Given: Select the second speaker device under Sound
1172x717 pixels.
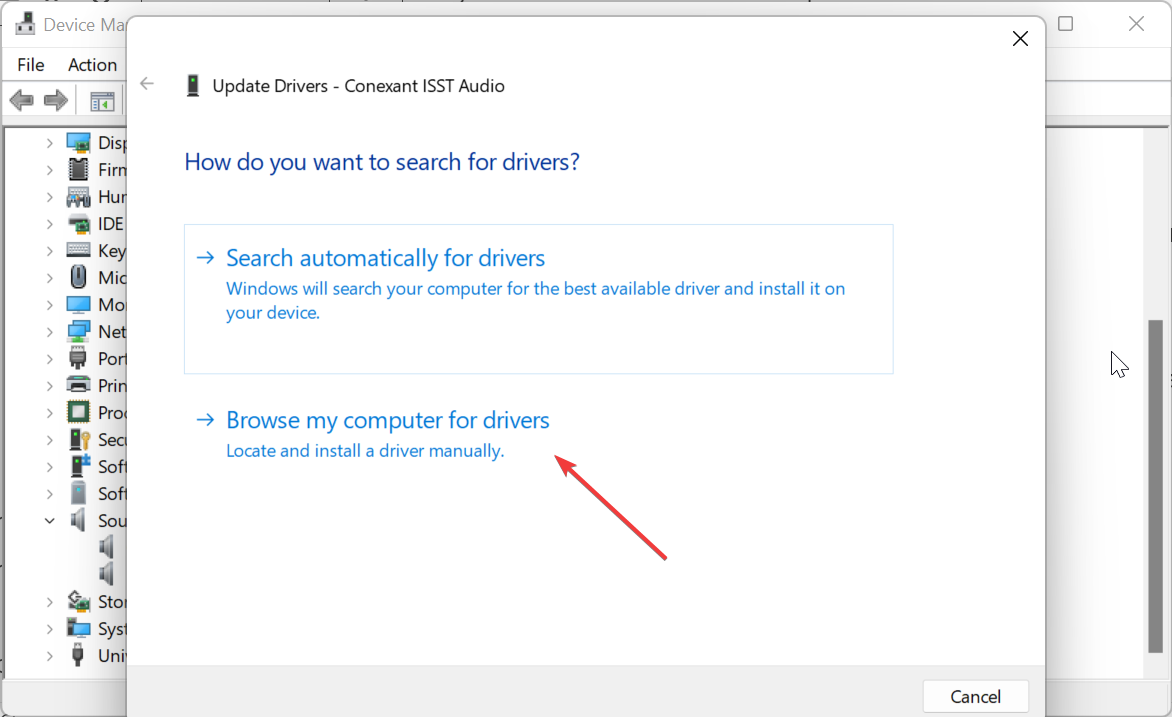Looking at the screenshot, I should tap(107, 574).
